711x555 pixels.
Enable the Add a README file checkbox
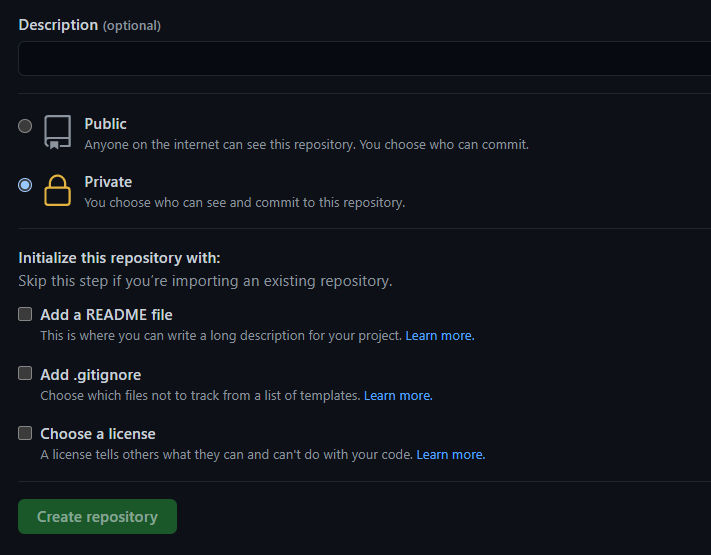pos(25,314)
